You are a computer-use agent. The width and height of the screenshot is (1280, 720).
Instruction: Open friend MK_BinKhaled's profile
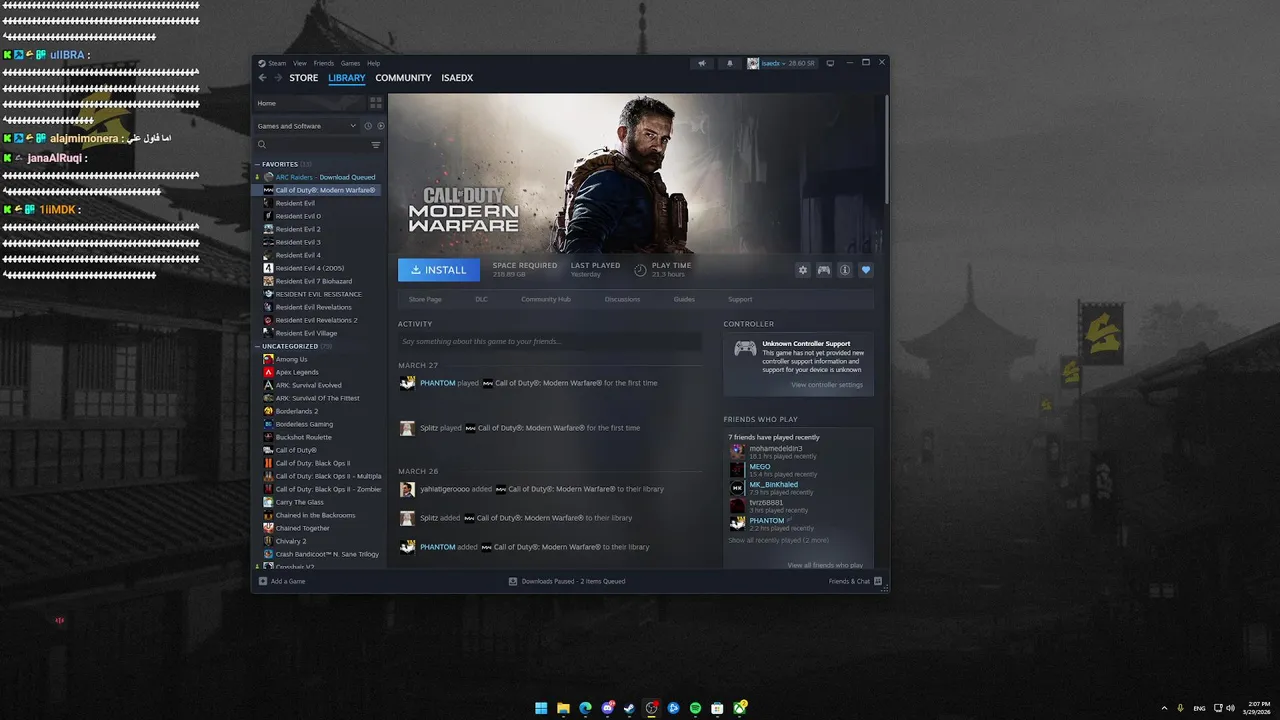774,485
